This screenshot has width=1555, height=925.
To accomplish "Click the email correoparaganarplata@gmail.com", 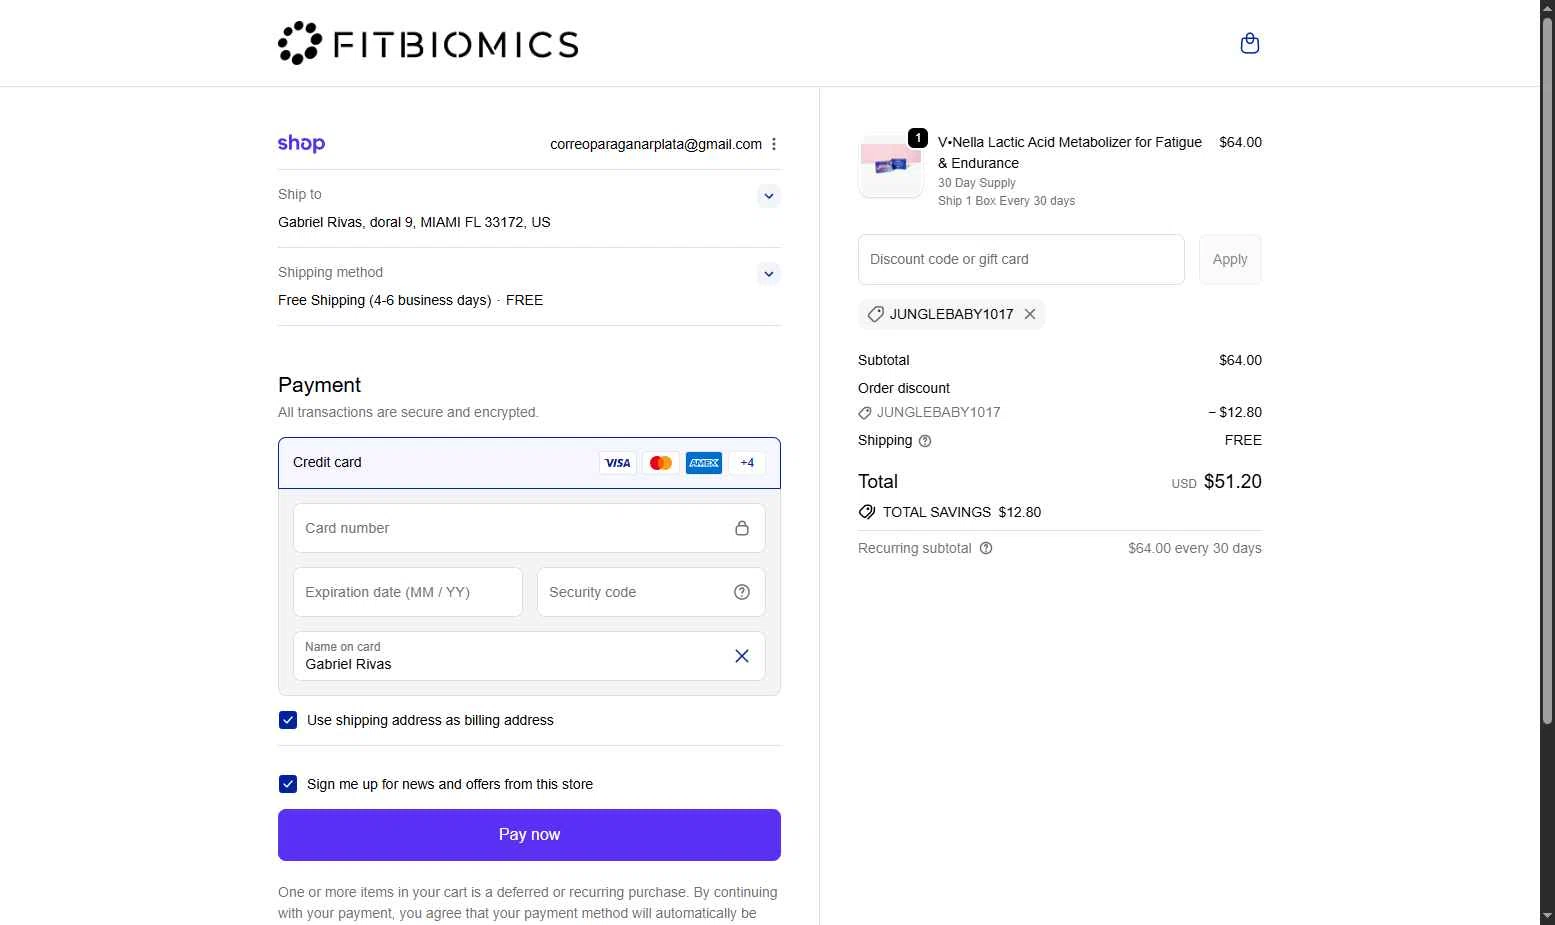I will pos(656,144).
